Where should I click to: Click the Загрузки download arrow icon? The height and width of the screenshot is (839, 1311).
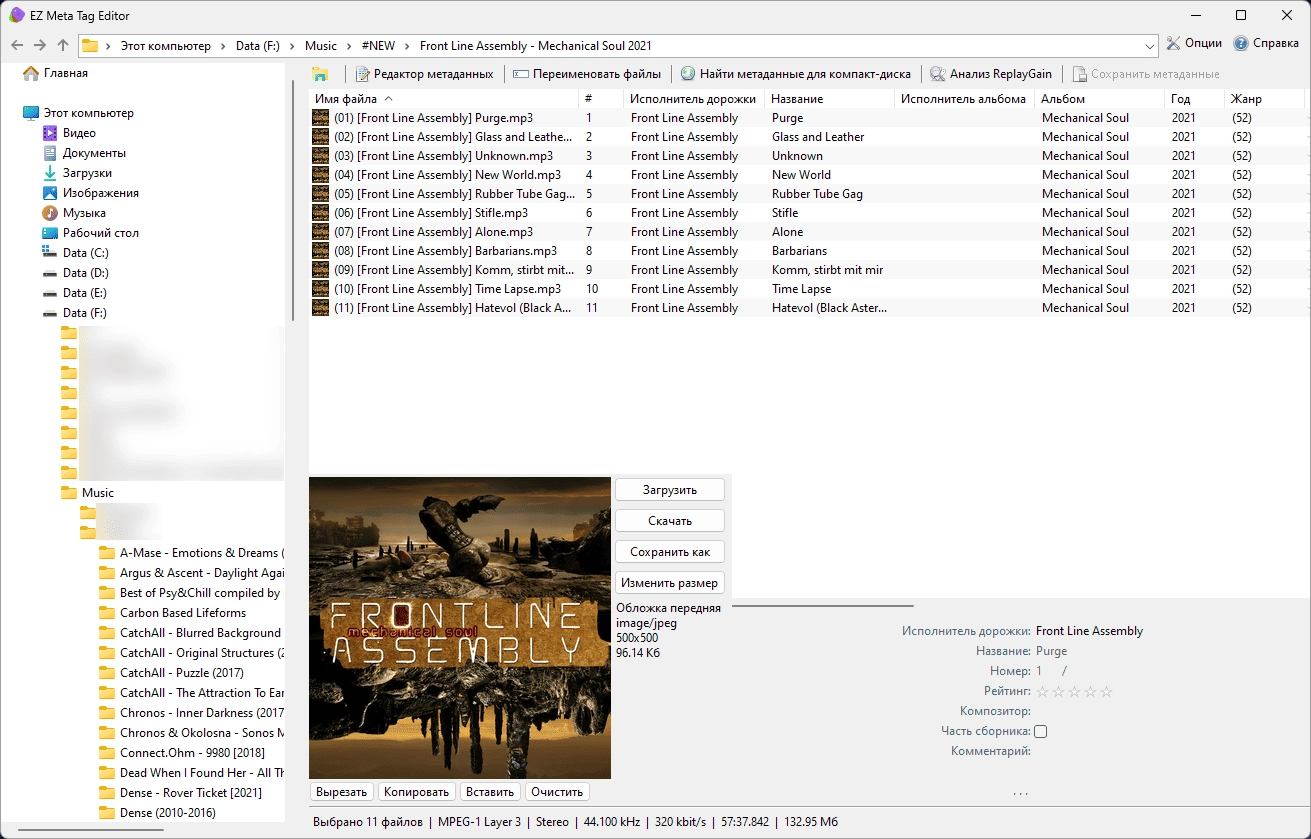point(50,173)
